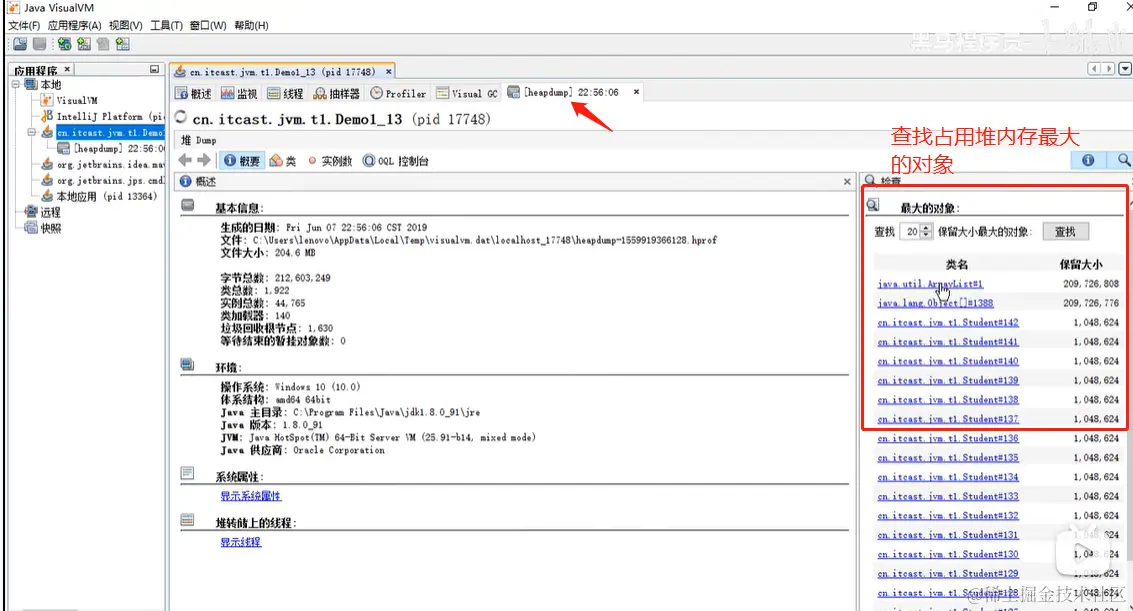Open the Student#142 object link
This screenshot has height=611, width=1133.
click(948, 323)
